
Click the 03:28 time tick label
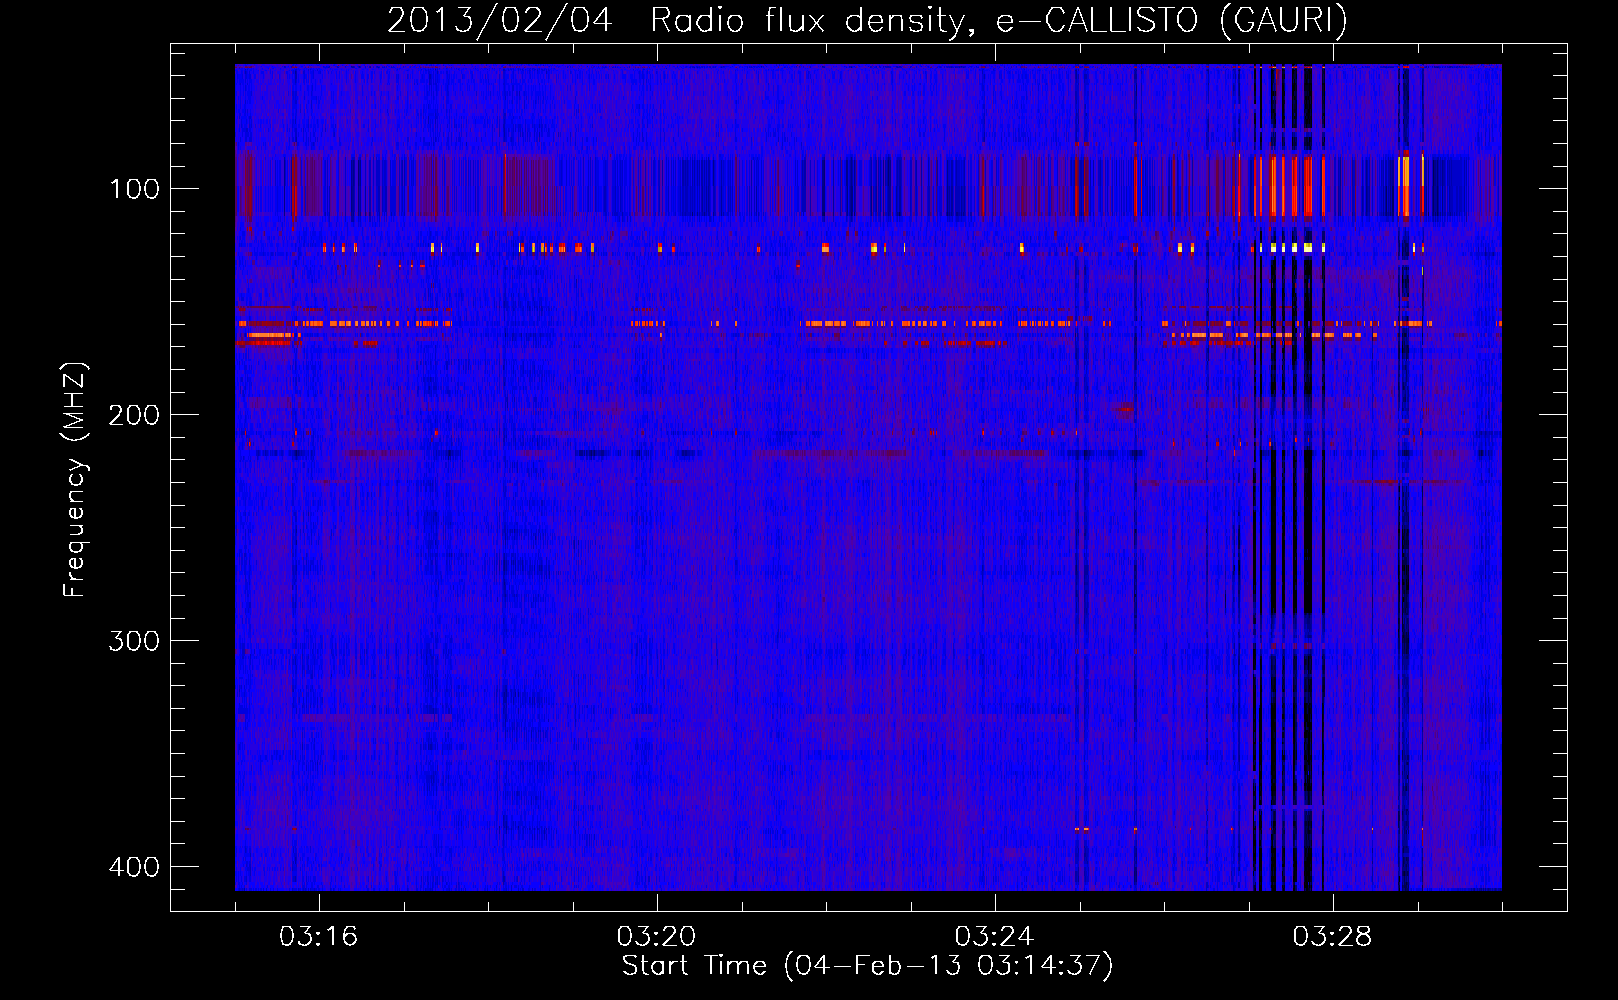coord(1332,937)
